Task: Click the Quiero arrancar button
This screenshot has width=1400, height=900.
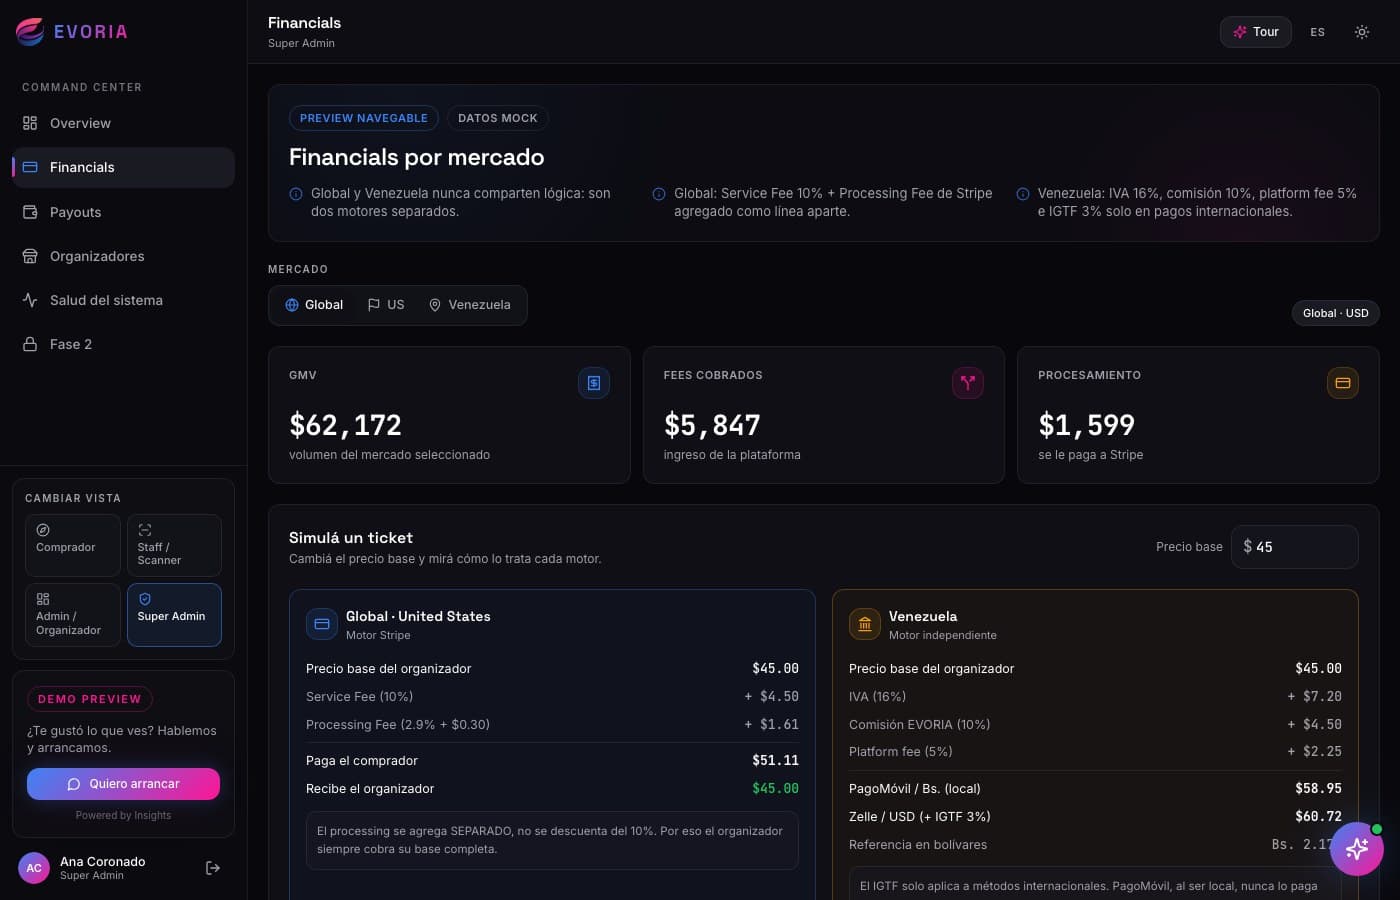Action: (123, 784)
